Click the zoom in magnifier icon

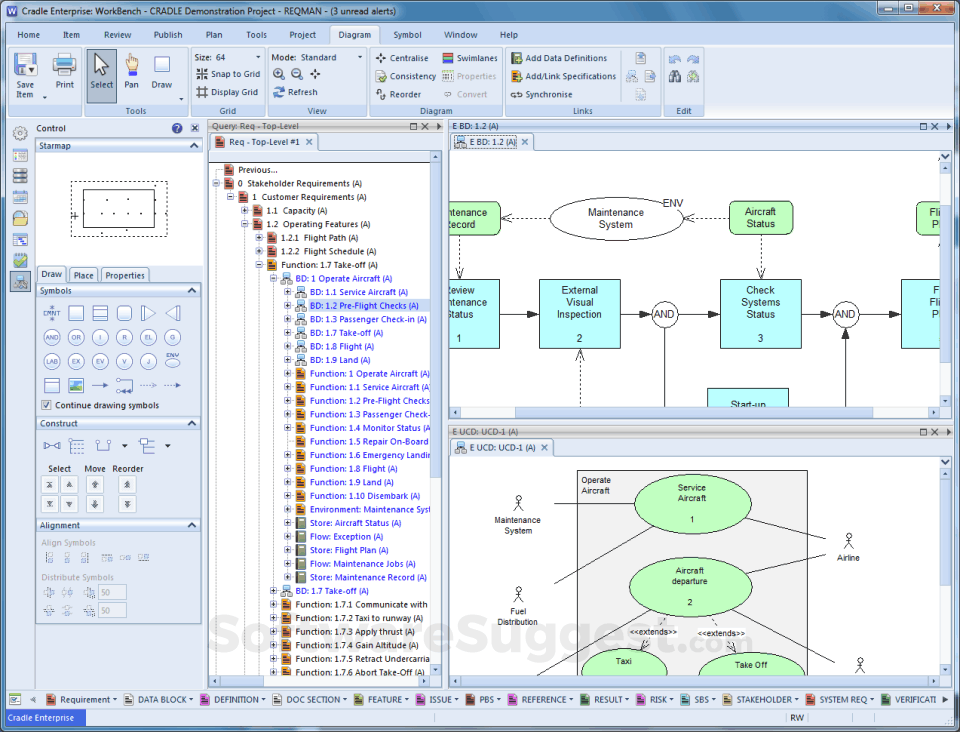click(279, 74)
